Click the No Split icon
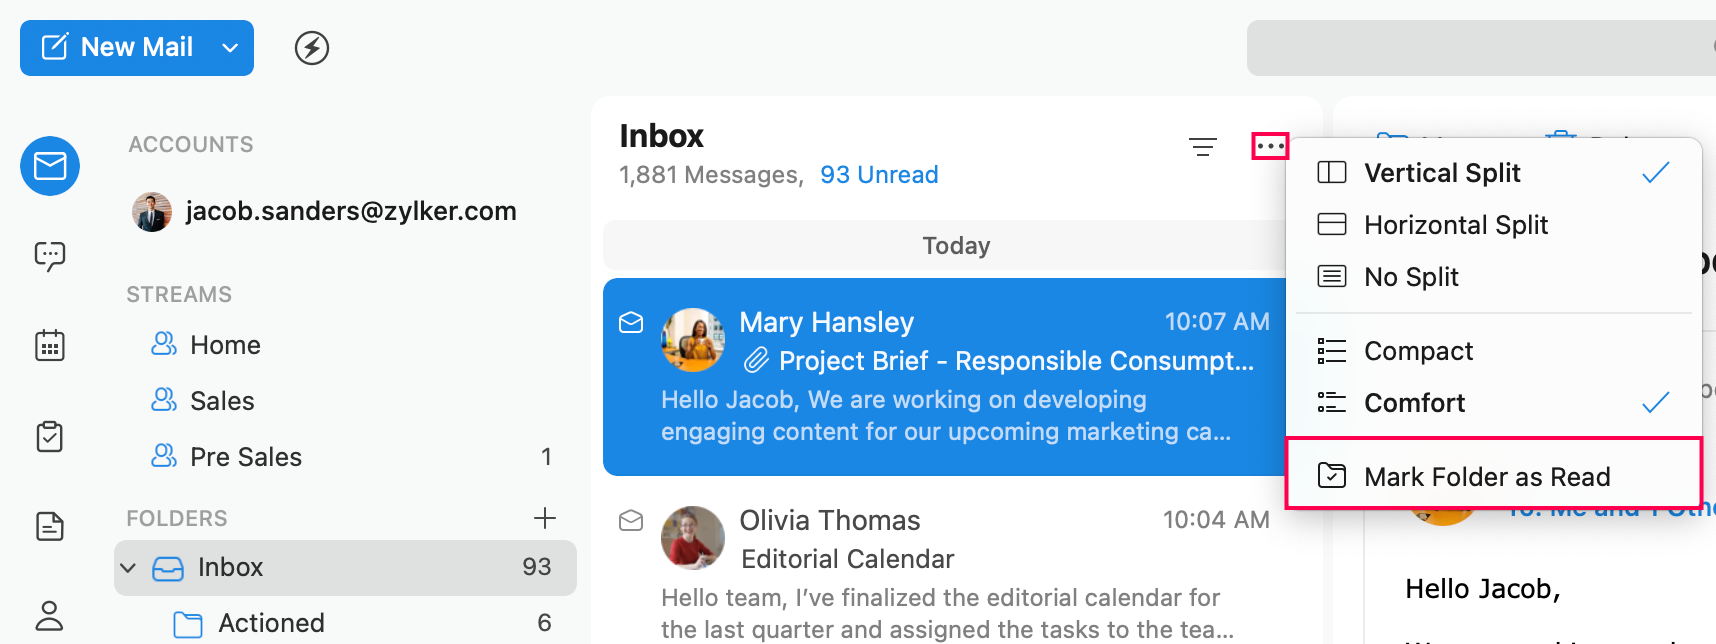 pyautogui.click(x=1332, y=276)
